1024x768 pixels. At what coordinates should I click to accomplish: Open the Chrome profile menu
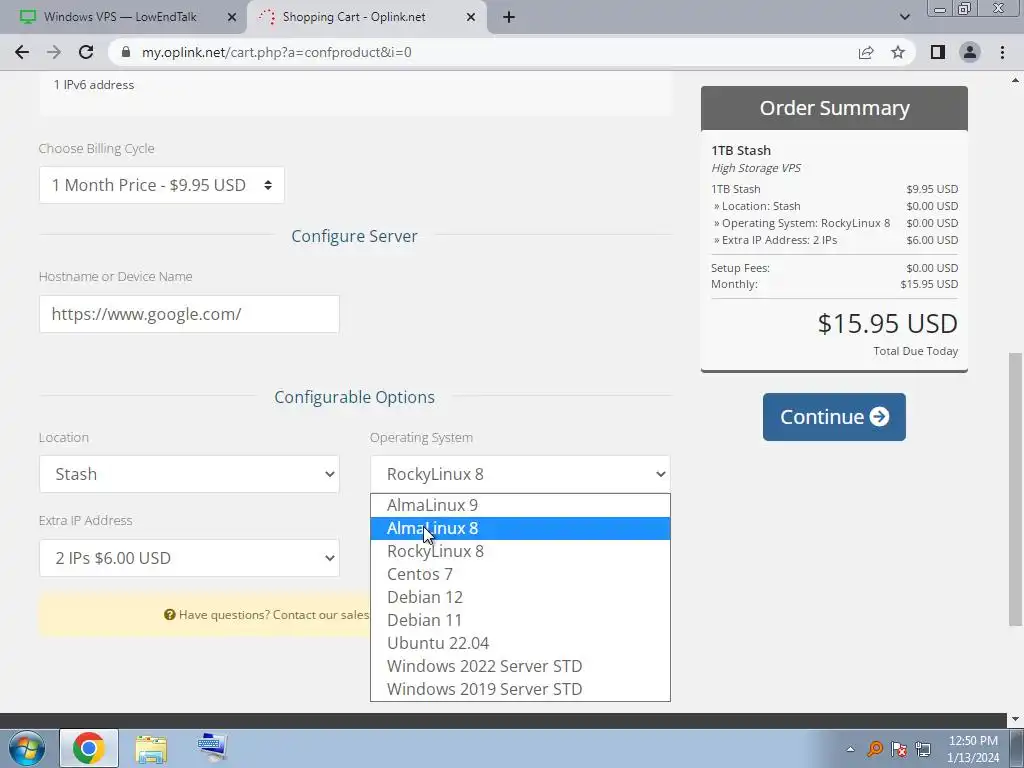(970, 52)
